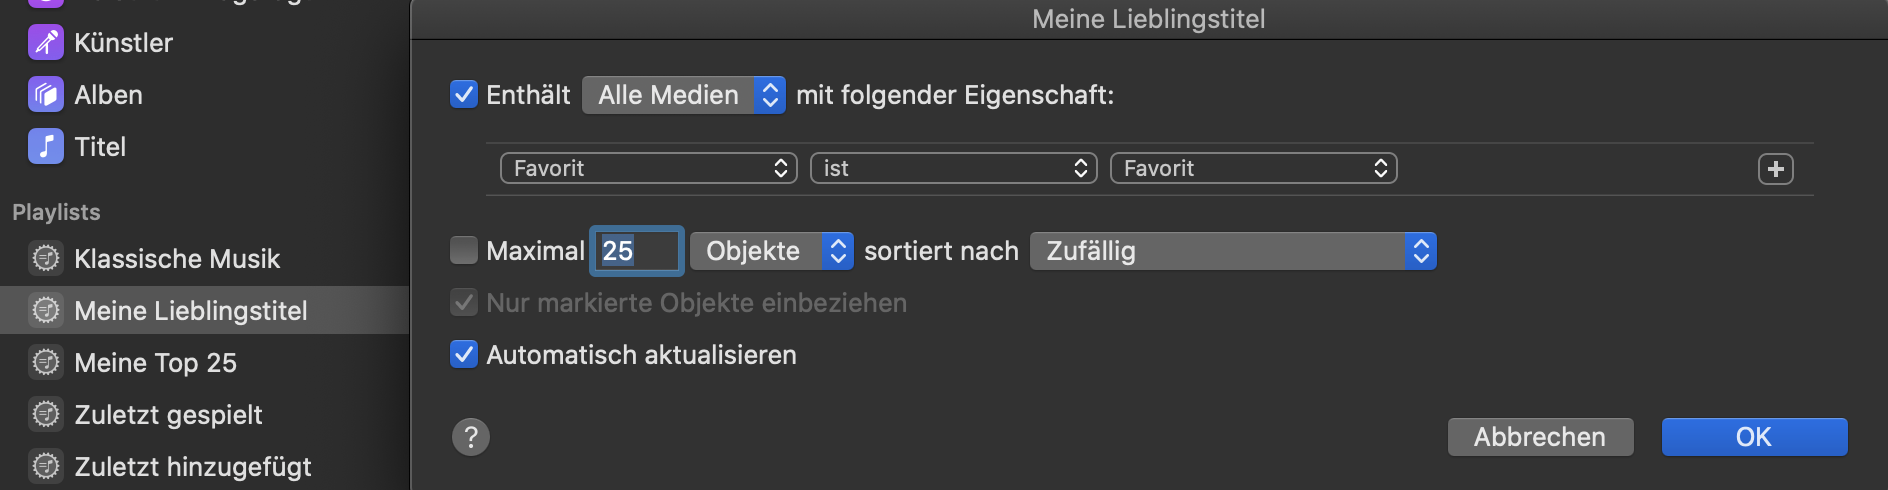The image size is (1888, 490).
Task: Open the 'ist' condition dropdown
Action: 953,168
